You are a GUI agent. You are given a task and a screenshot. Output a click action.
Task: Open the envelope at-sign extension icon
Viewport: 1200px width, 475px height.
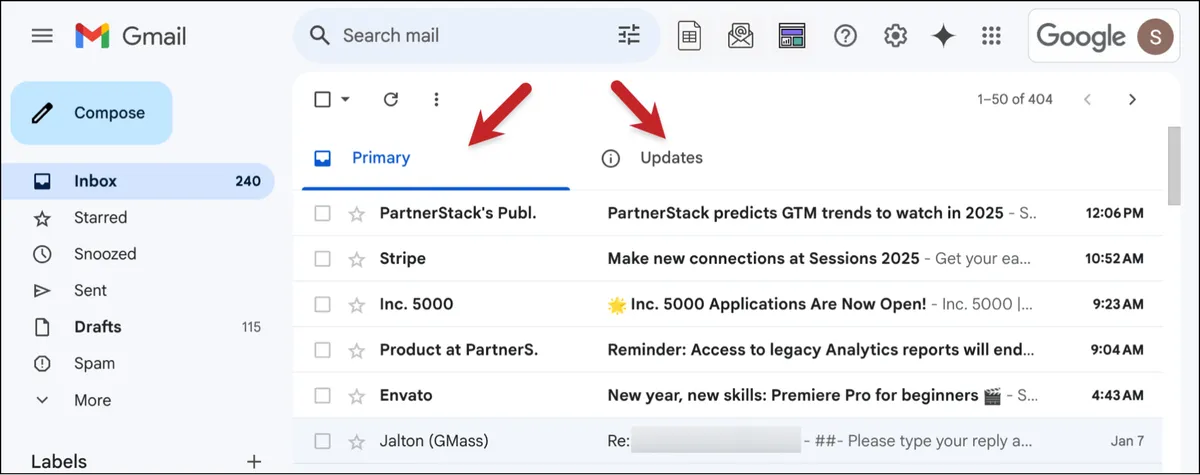[x=741, y=36]
